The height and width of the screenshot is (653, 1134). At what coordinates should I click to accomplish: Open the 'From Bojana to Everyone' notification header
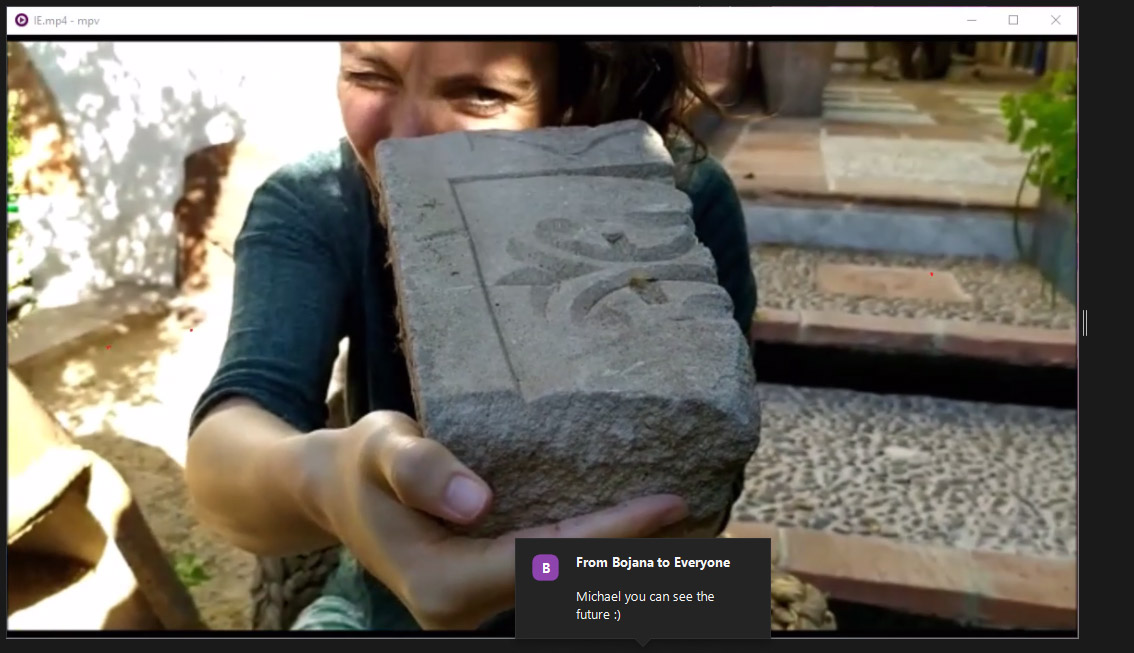(x=652, y=563)
